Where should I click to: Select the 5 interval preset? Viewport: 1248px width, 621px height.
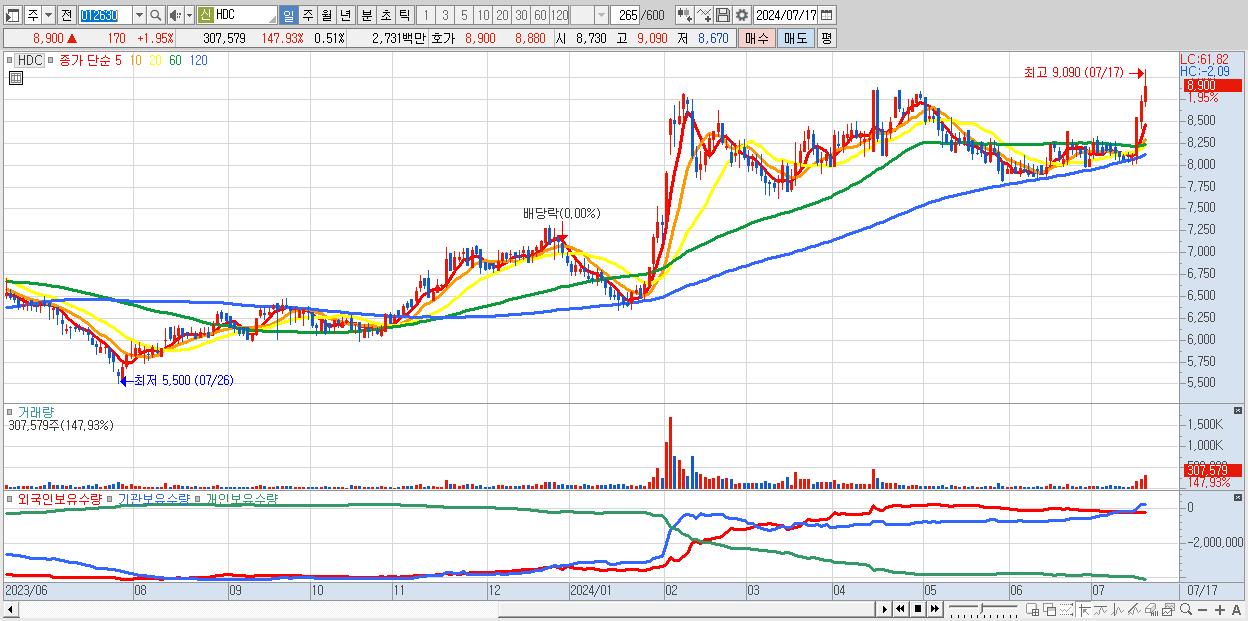(x=464, y=15)
